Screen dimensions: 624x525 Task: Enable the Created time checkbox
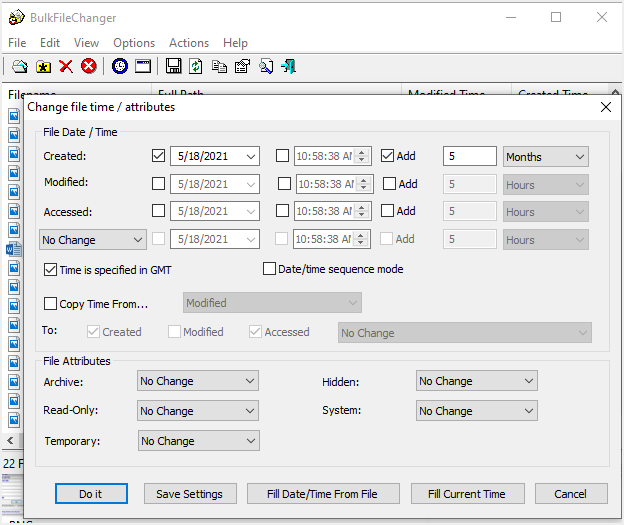tap(283, 156)
